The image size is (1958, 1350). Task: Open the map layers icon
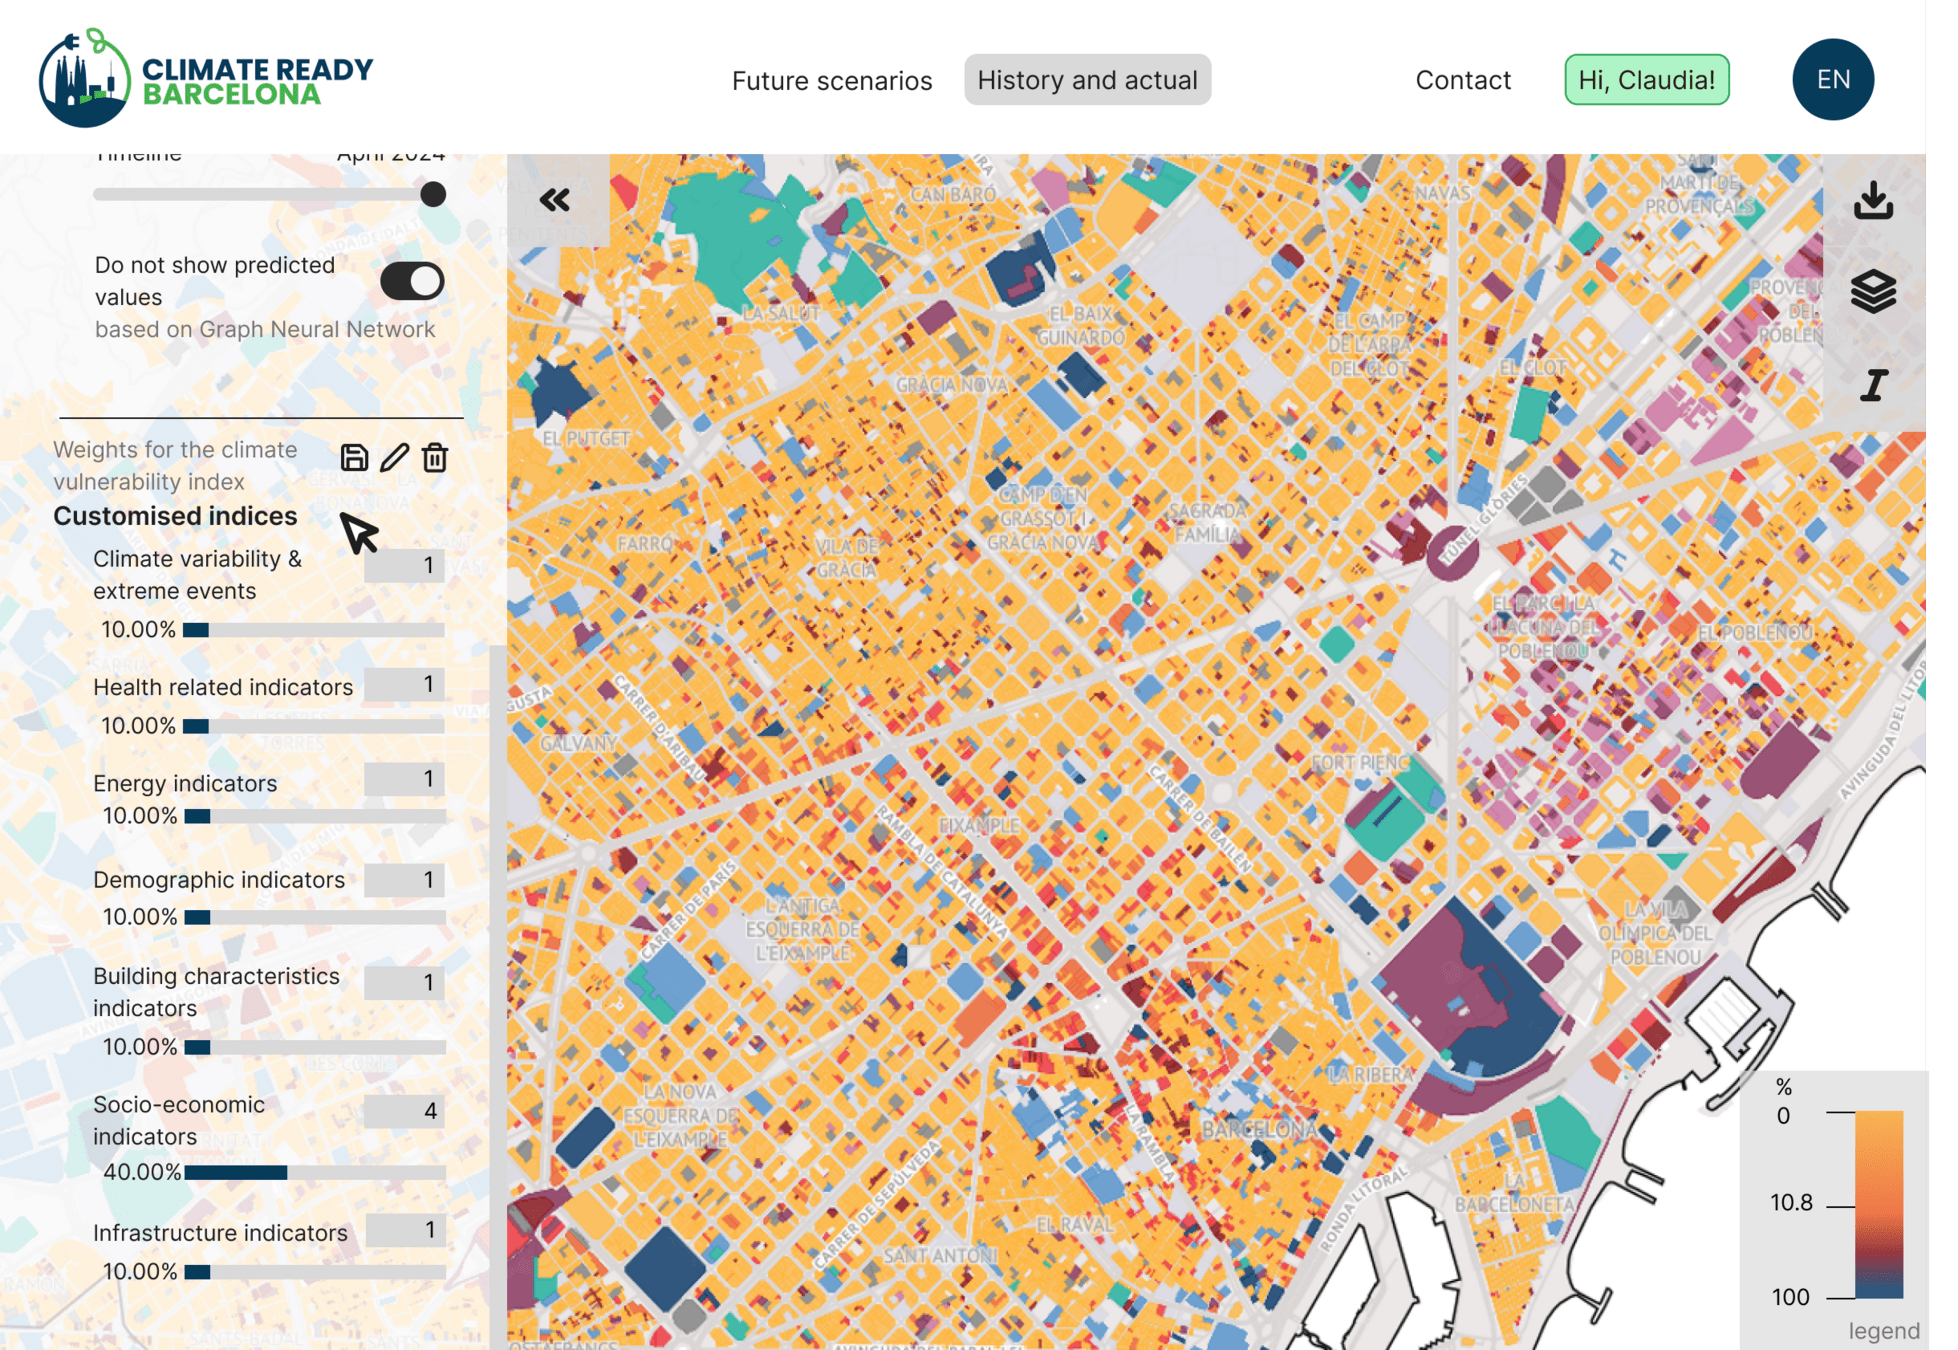click(1873, 292)
